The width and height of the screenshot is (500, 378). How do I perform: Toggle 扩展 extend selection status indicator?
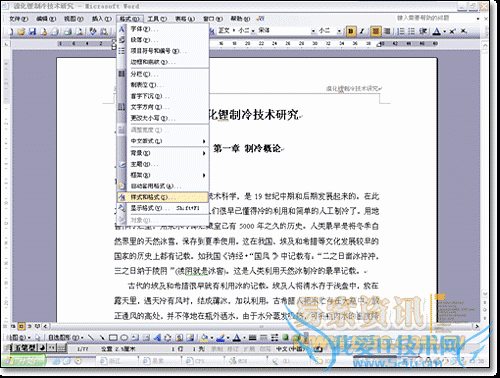pyautogui.click(x=249, y=349)
